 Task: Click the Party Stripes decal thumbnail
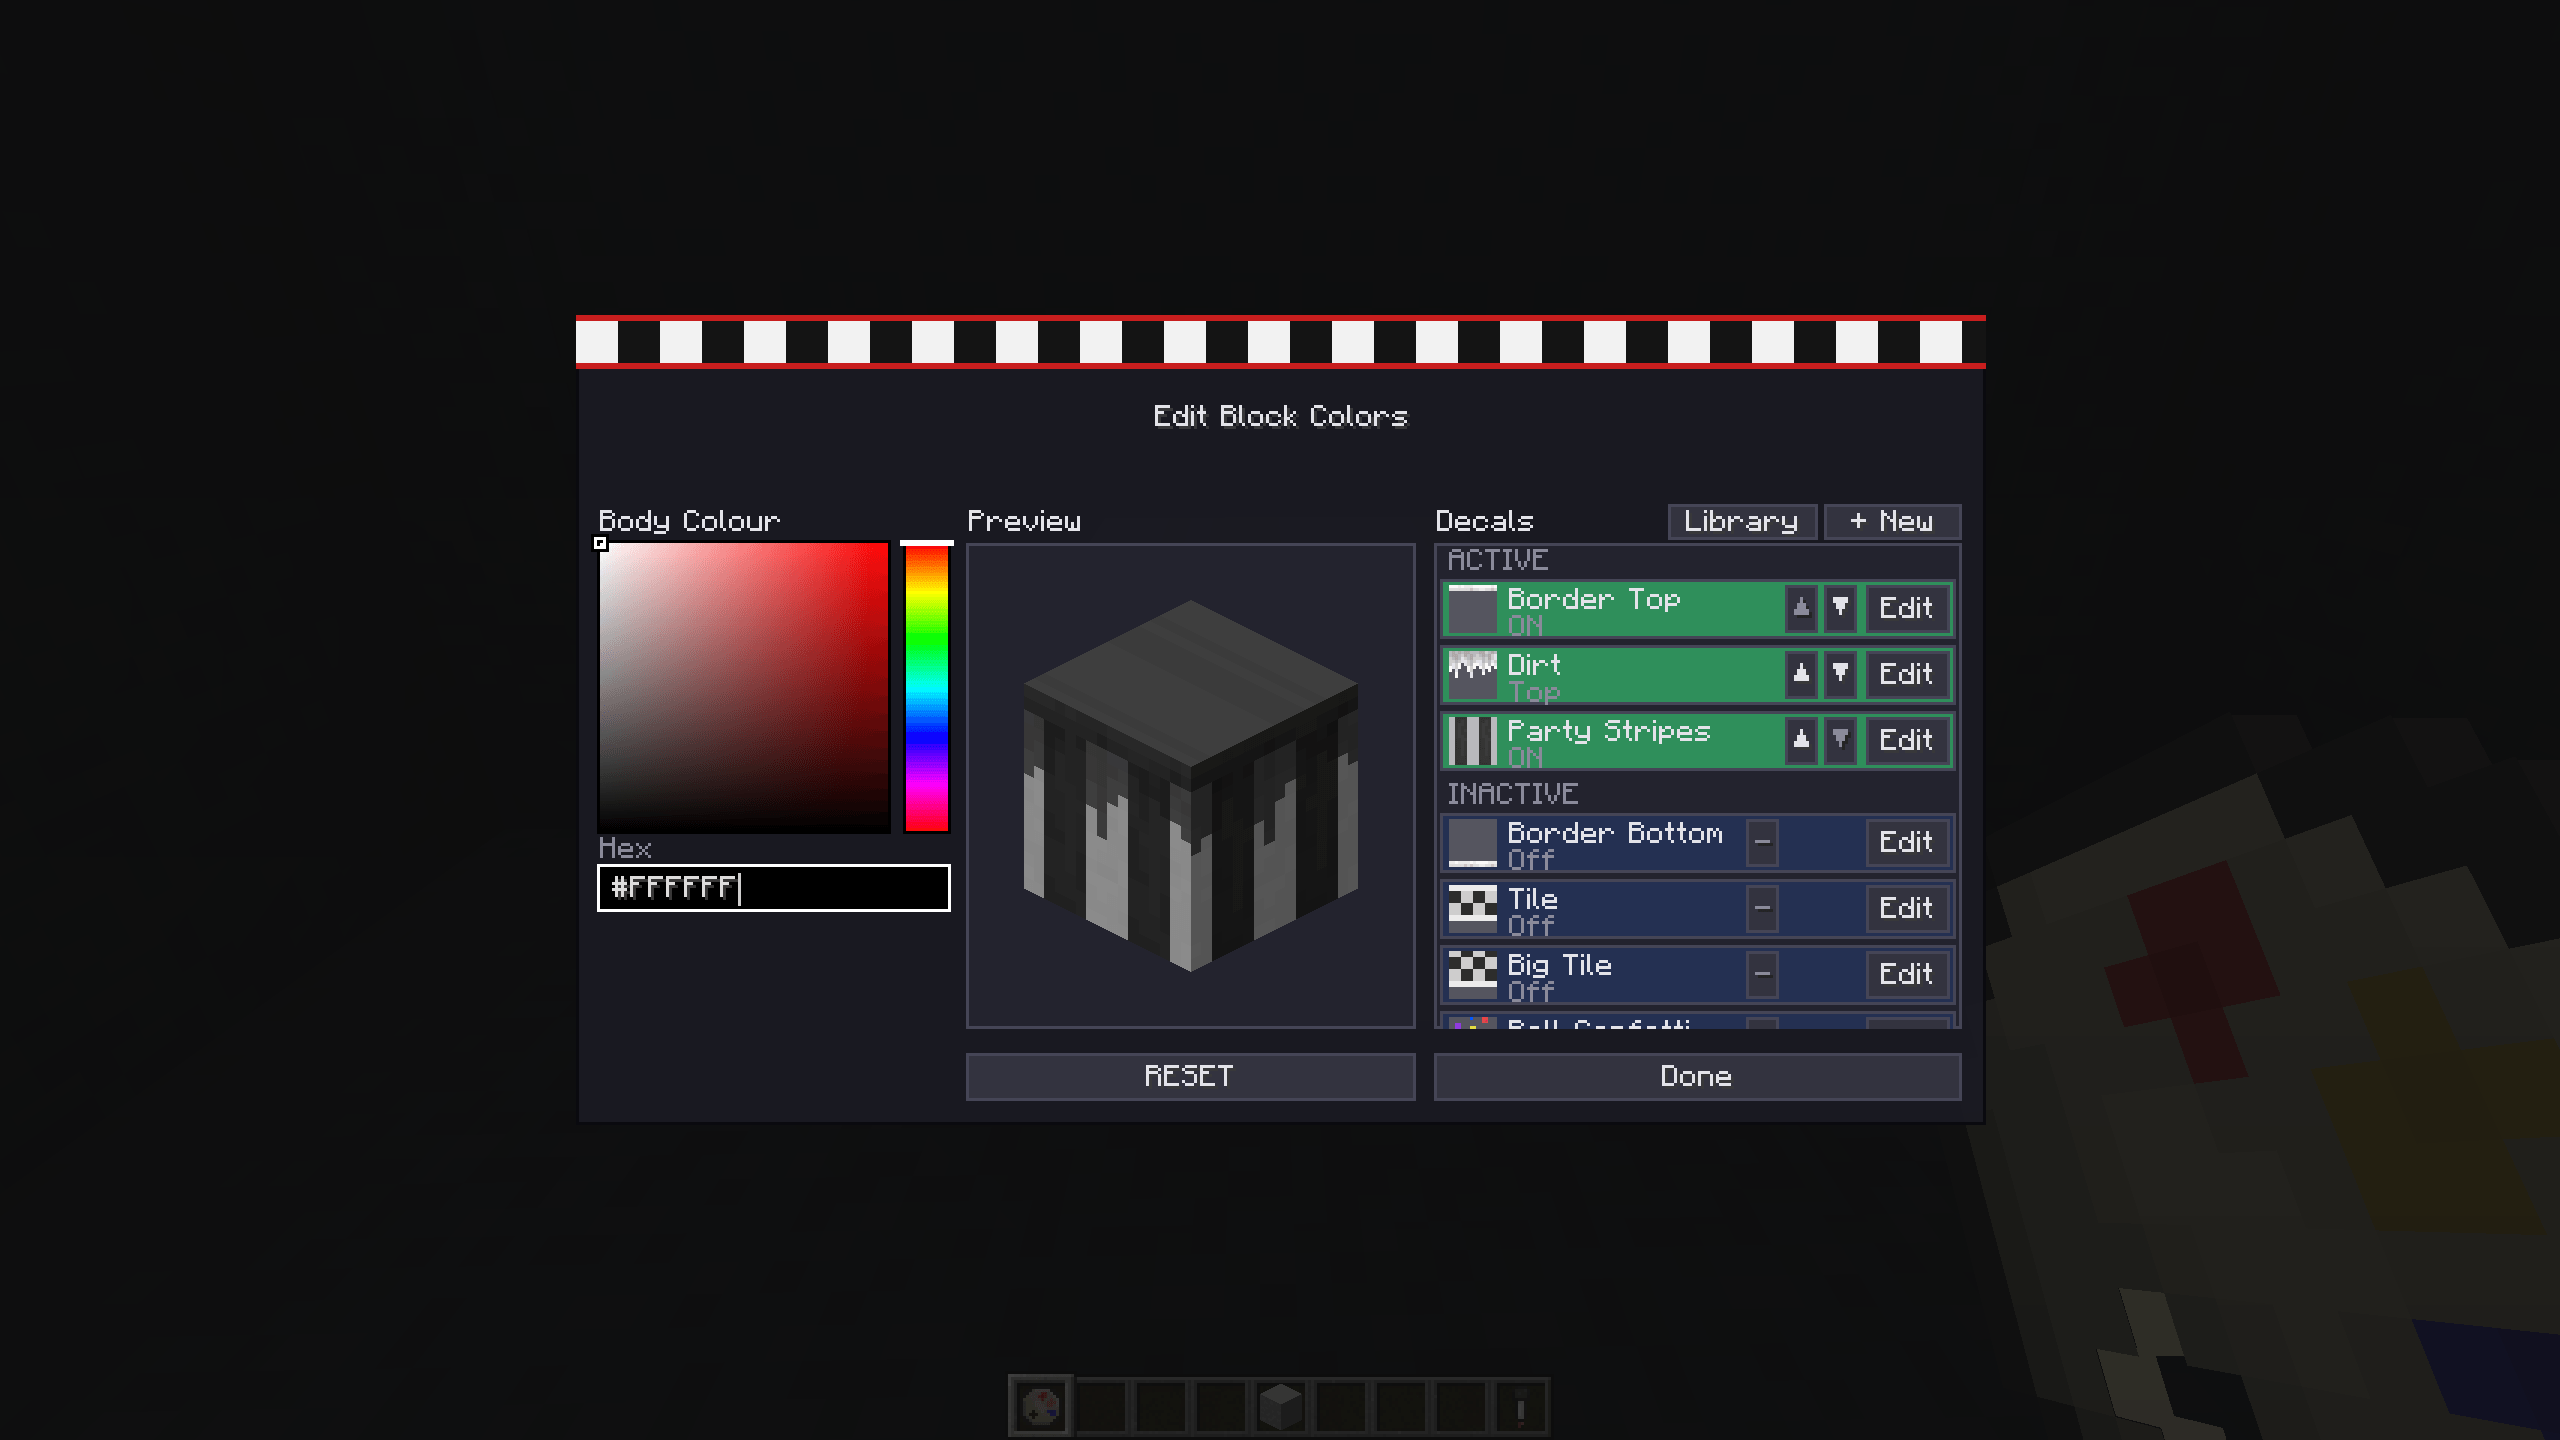pyautogui.click(x=1472, y=740)
